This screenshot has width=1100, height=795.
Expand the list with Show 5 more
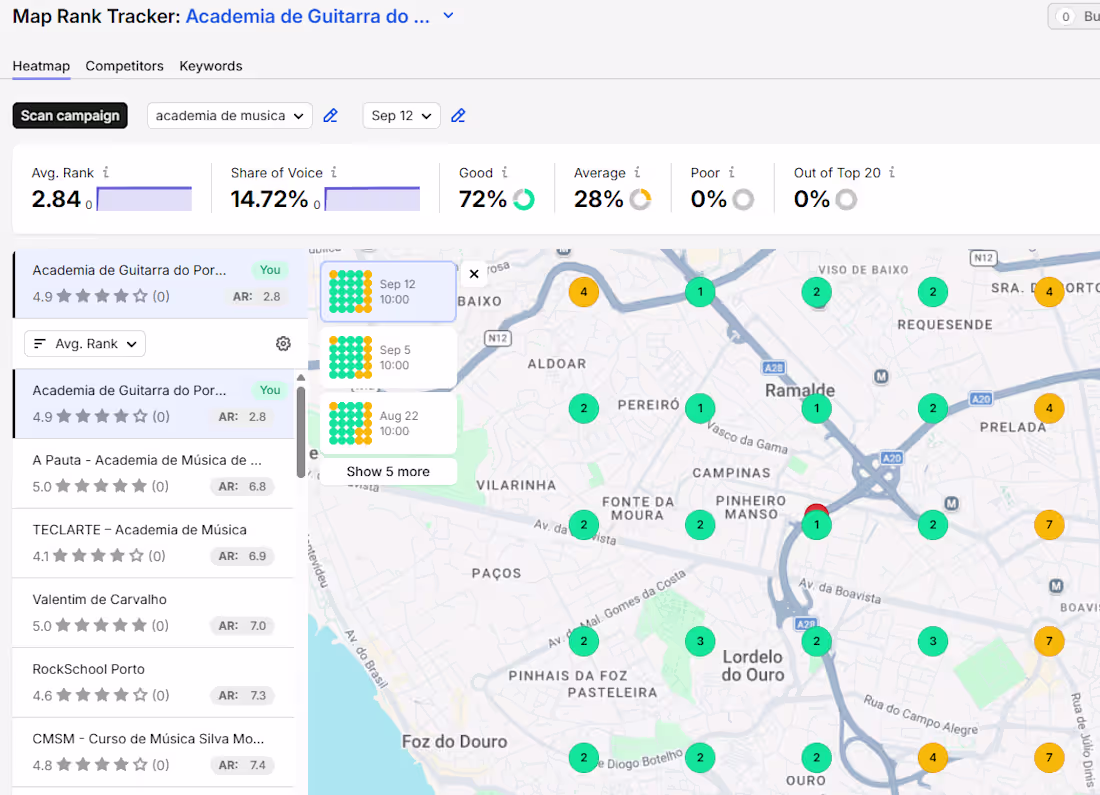tap(388, 472)
